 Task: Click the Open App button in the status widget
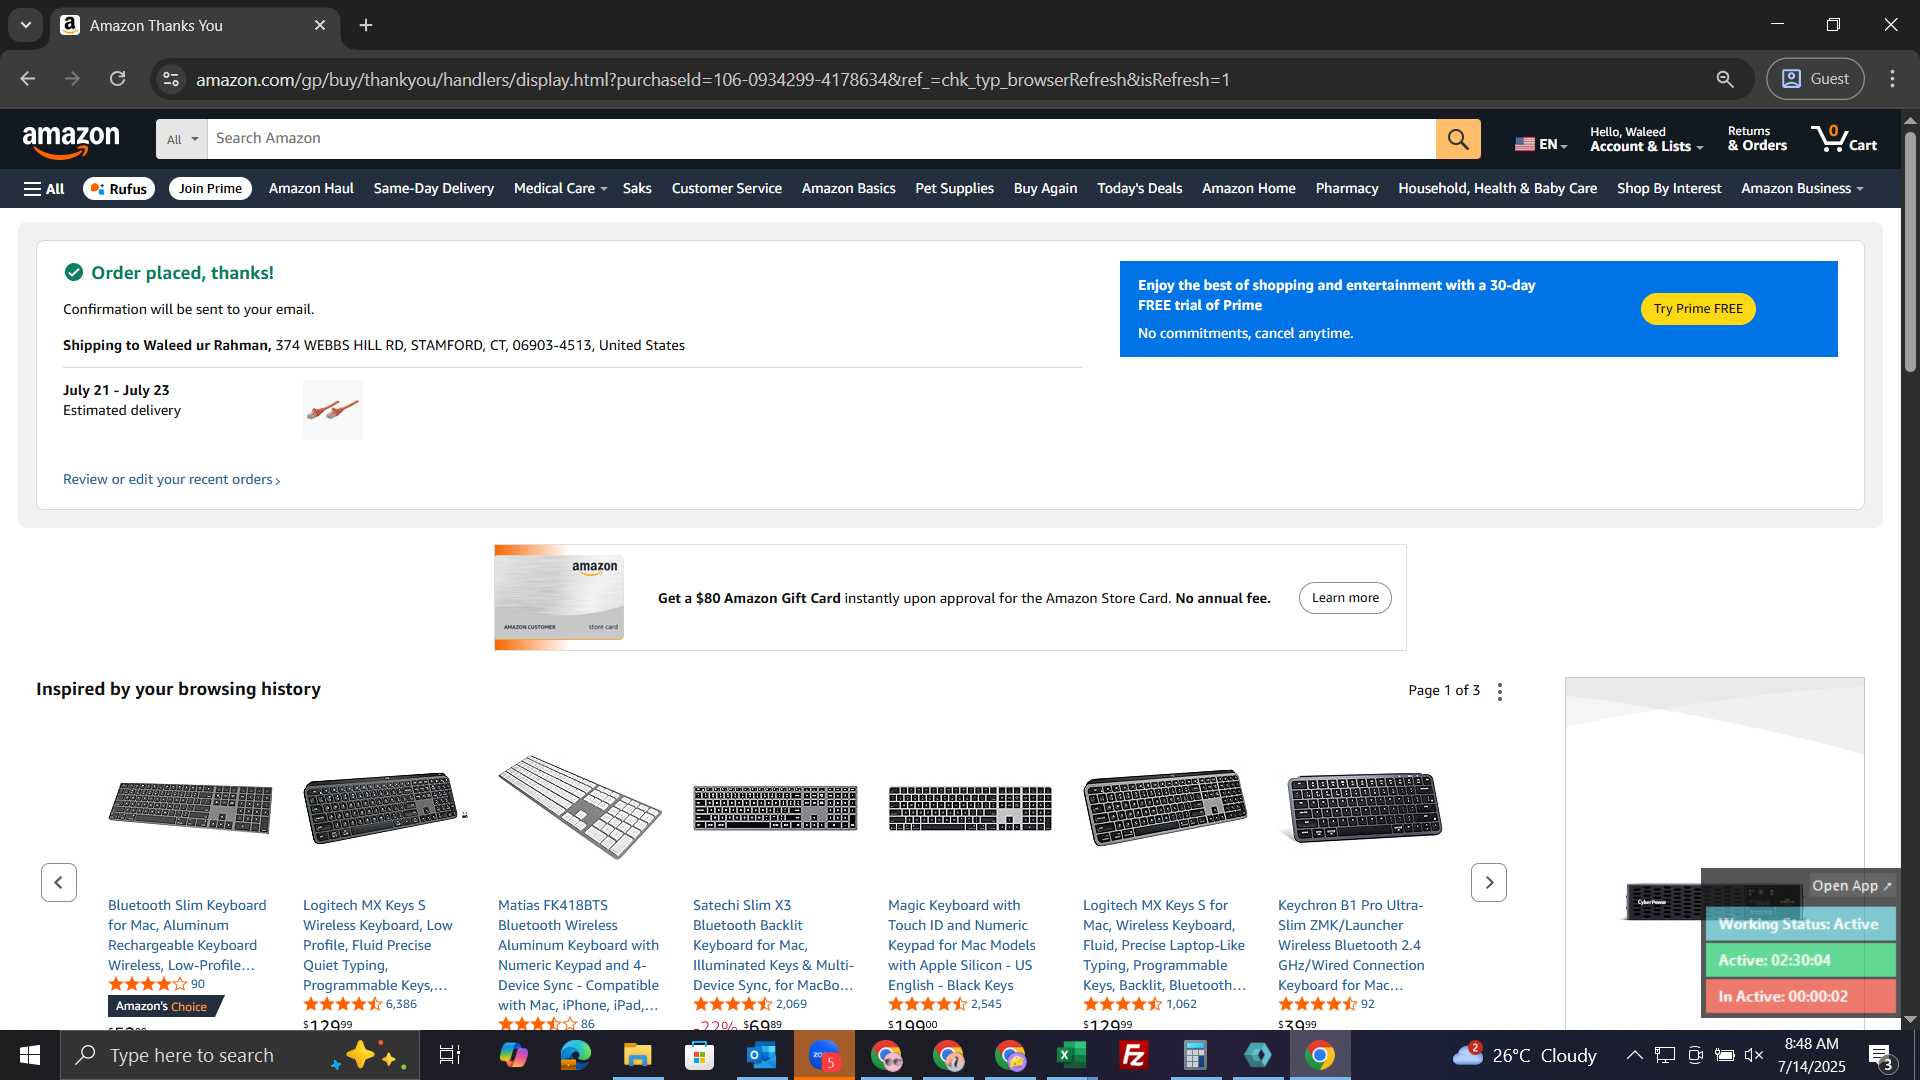(1851, 886)
